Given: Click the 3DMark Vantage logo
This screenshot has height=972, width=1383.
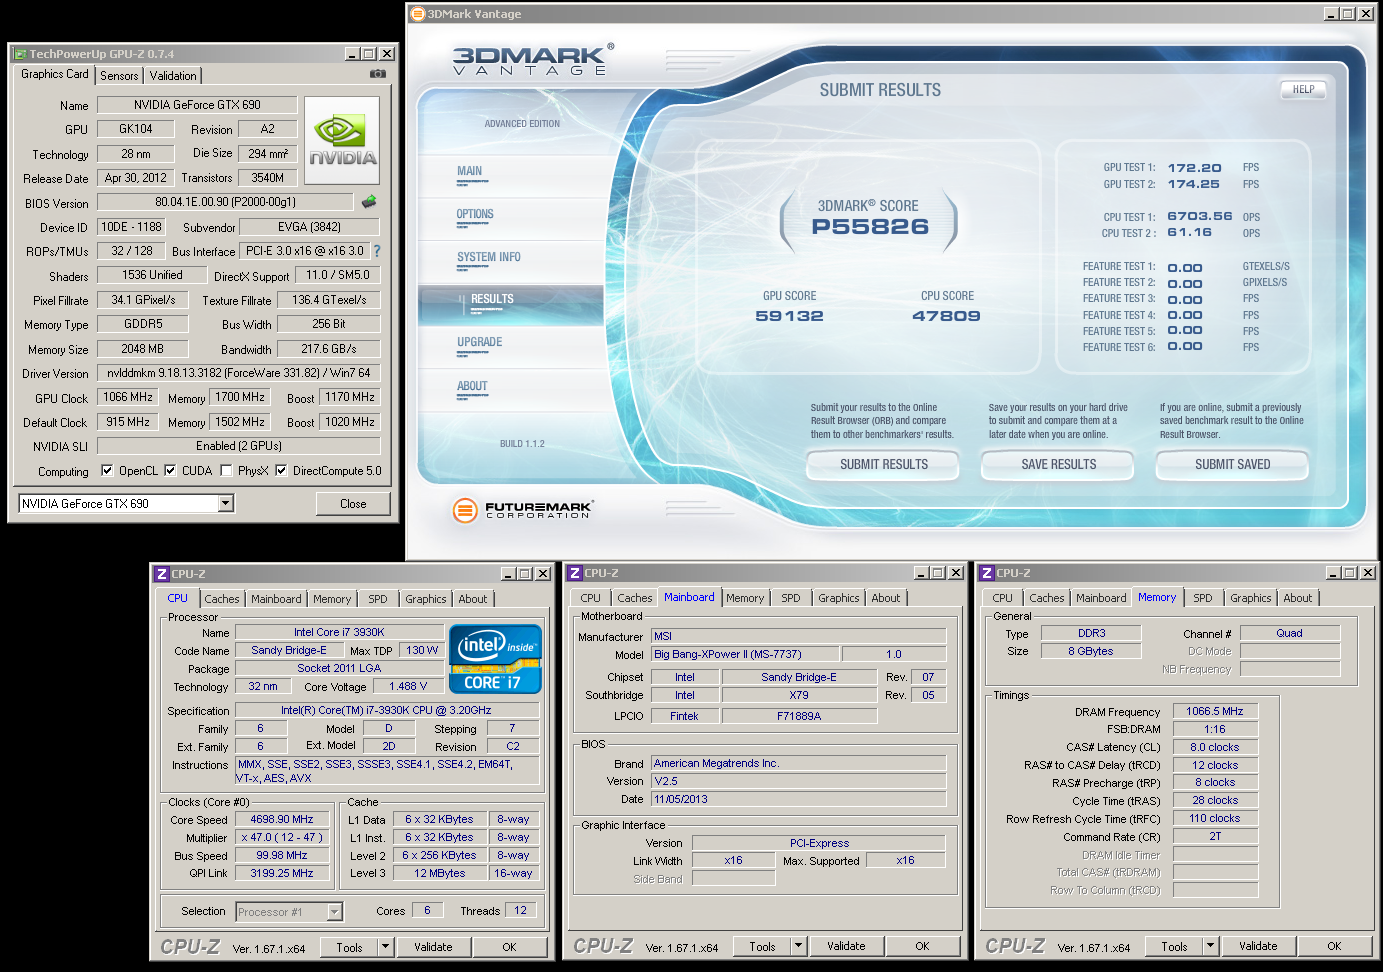Looking at the screenshot, I should pos(533,60).
